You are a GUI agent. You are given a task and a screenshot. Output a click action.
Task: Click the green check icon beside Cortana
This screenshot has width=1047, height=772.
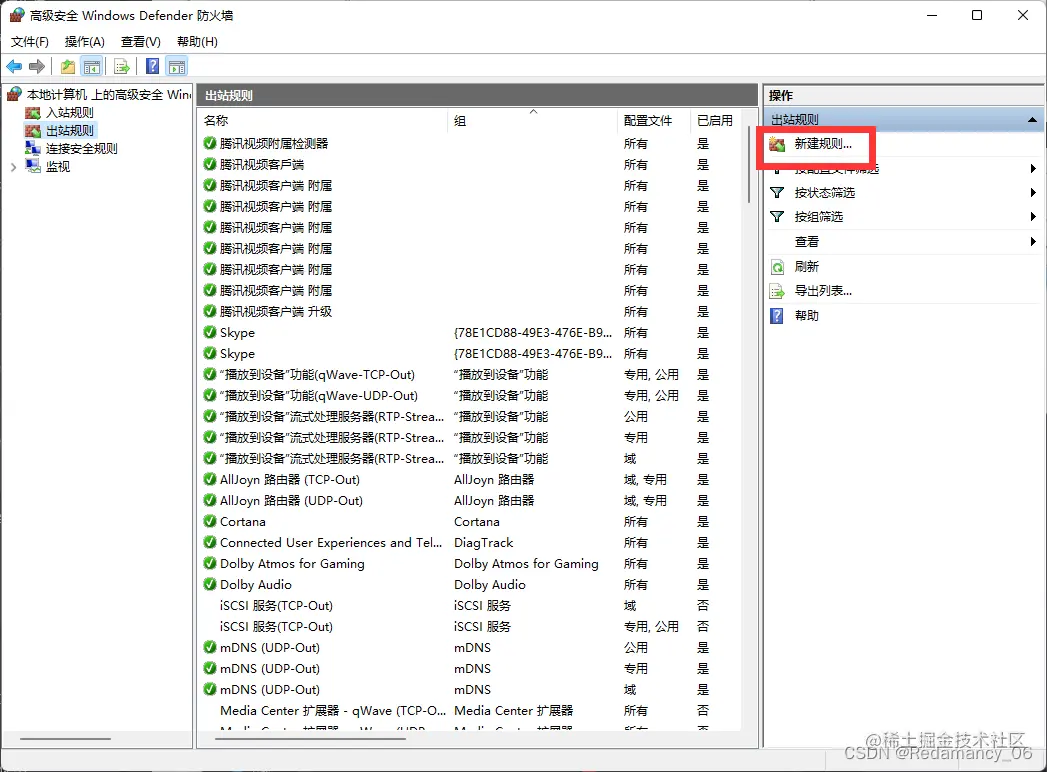[x=210, y=522]
